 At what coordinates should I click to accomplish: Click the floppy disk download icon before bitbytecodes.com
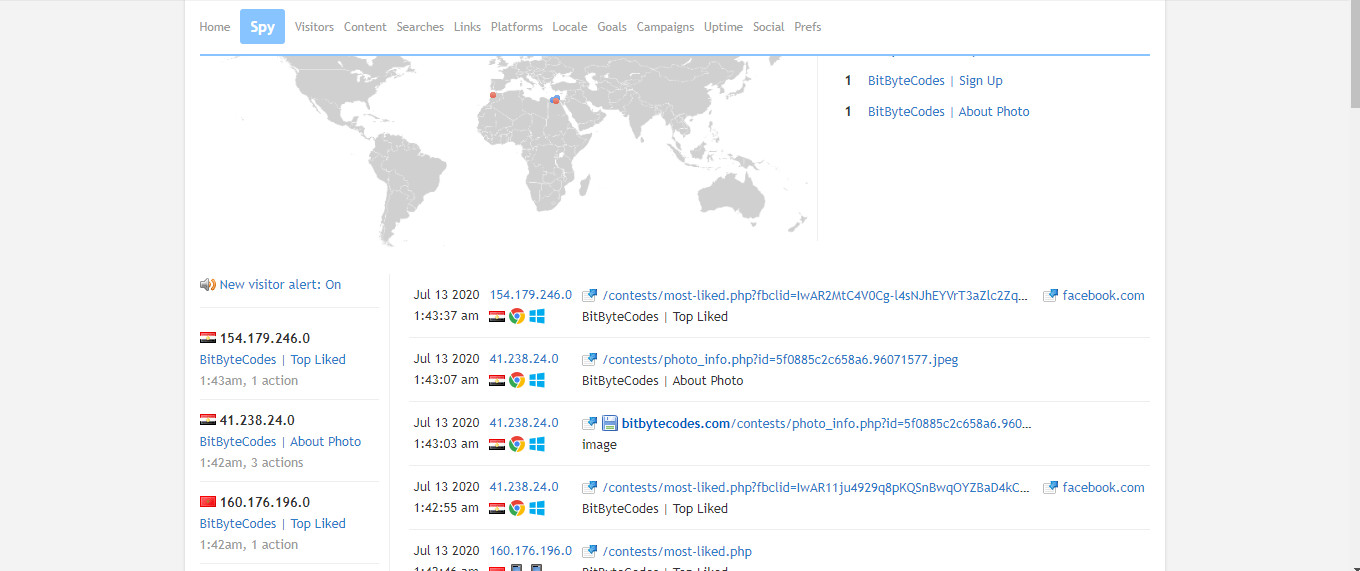pos(610,424)
